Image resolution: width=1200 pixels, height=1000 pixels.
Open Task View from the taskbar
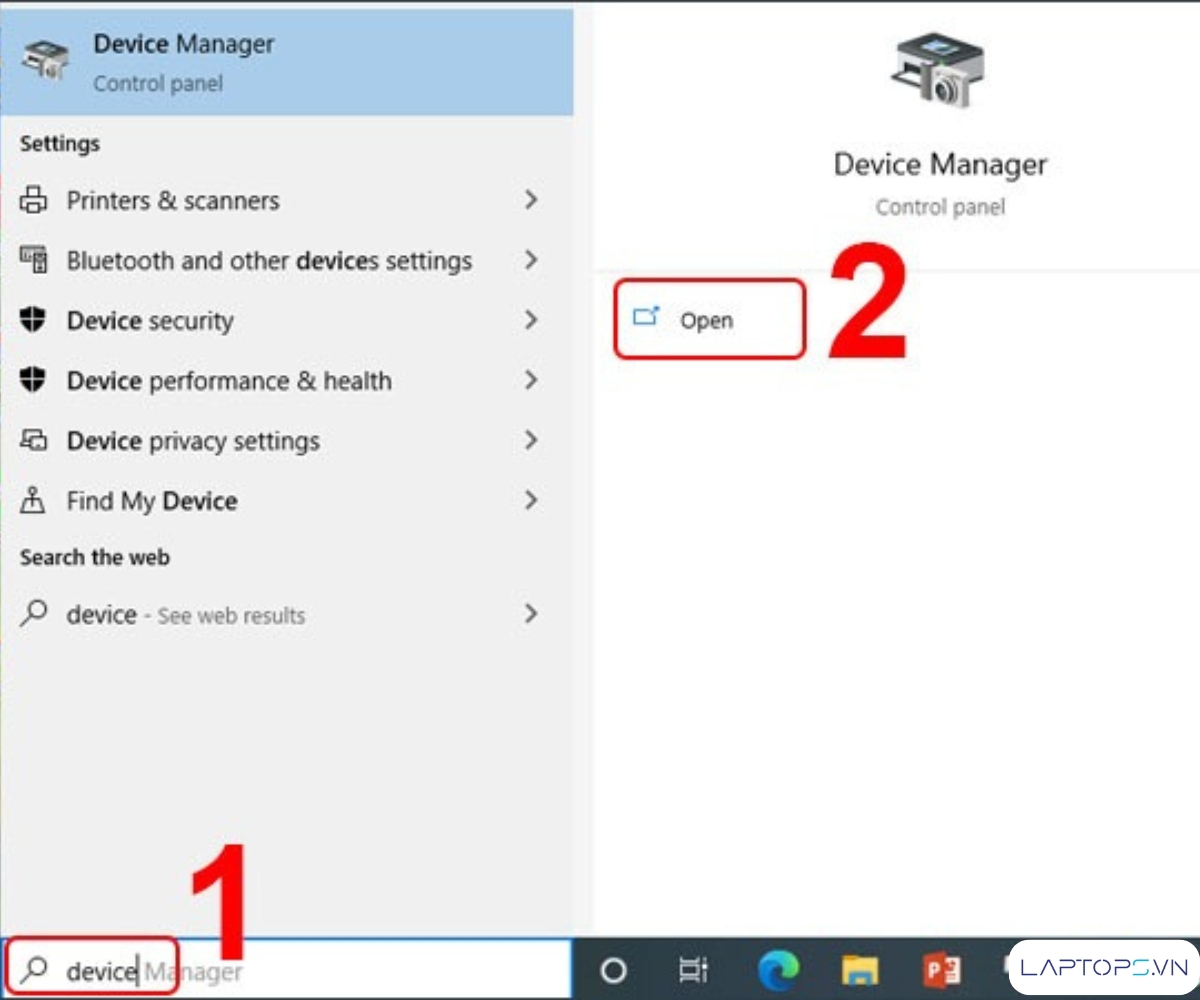pos(693,970)
